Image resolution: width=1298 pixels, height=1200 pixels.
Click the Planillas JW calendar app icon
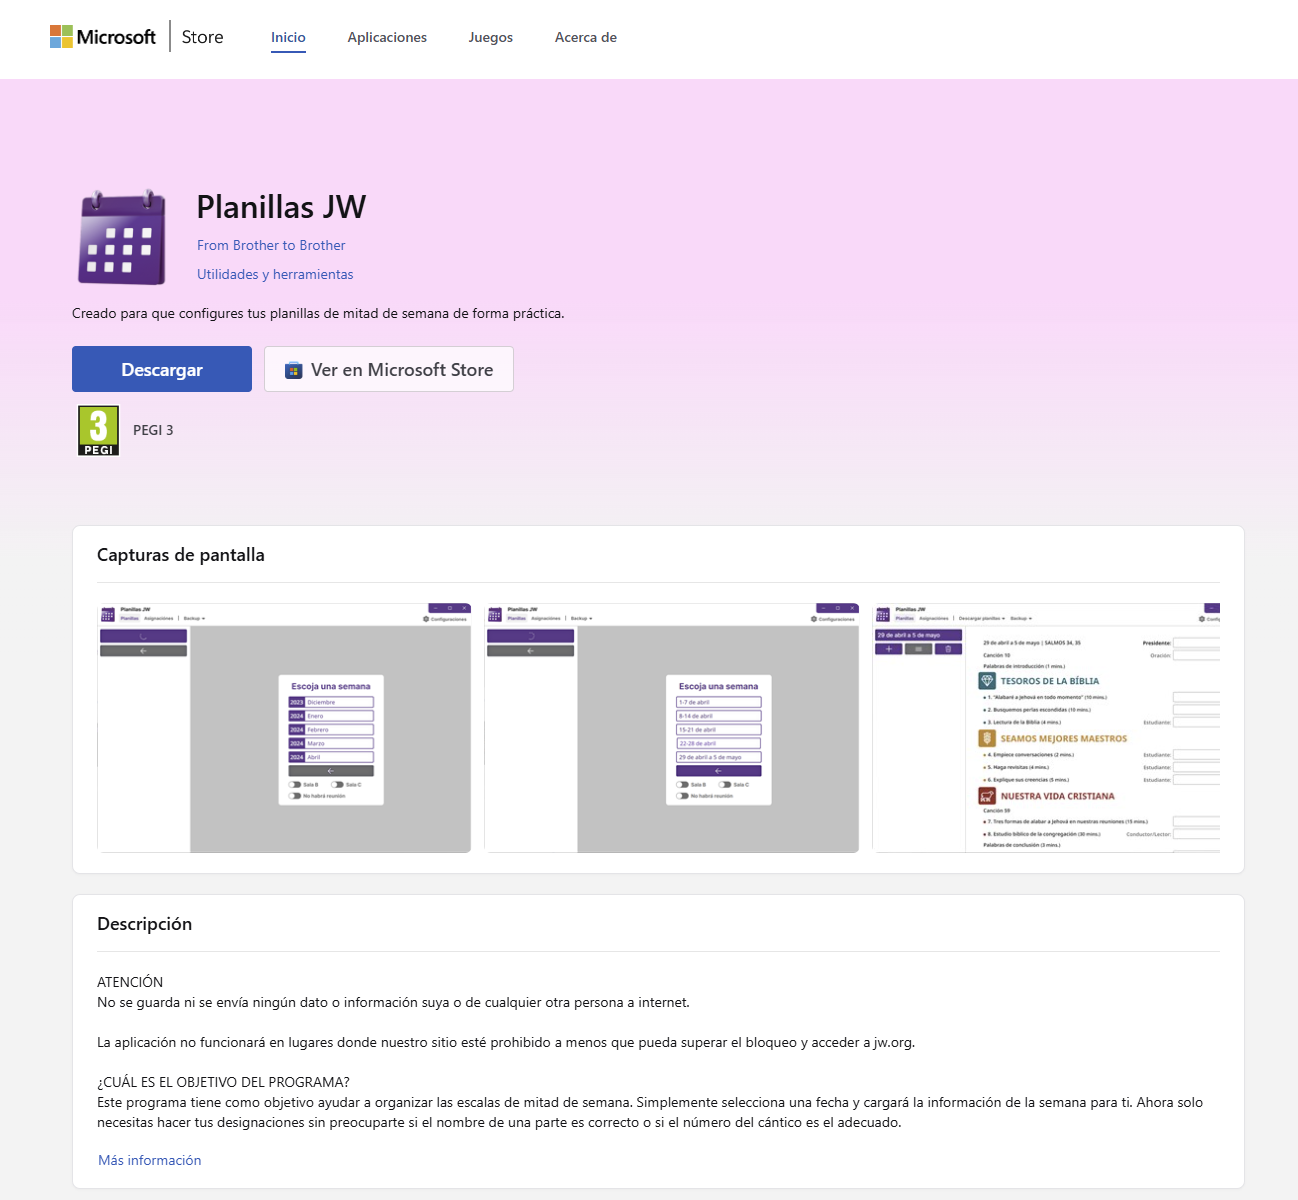(x=122, y=238)
